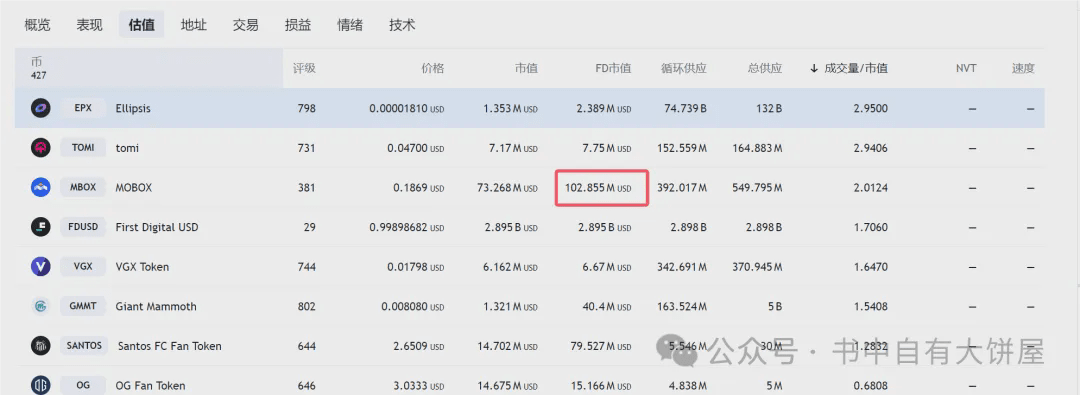
Task: Select the VGX ticker badge
Action: pyautogui.click(x=83, y=267)
